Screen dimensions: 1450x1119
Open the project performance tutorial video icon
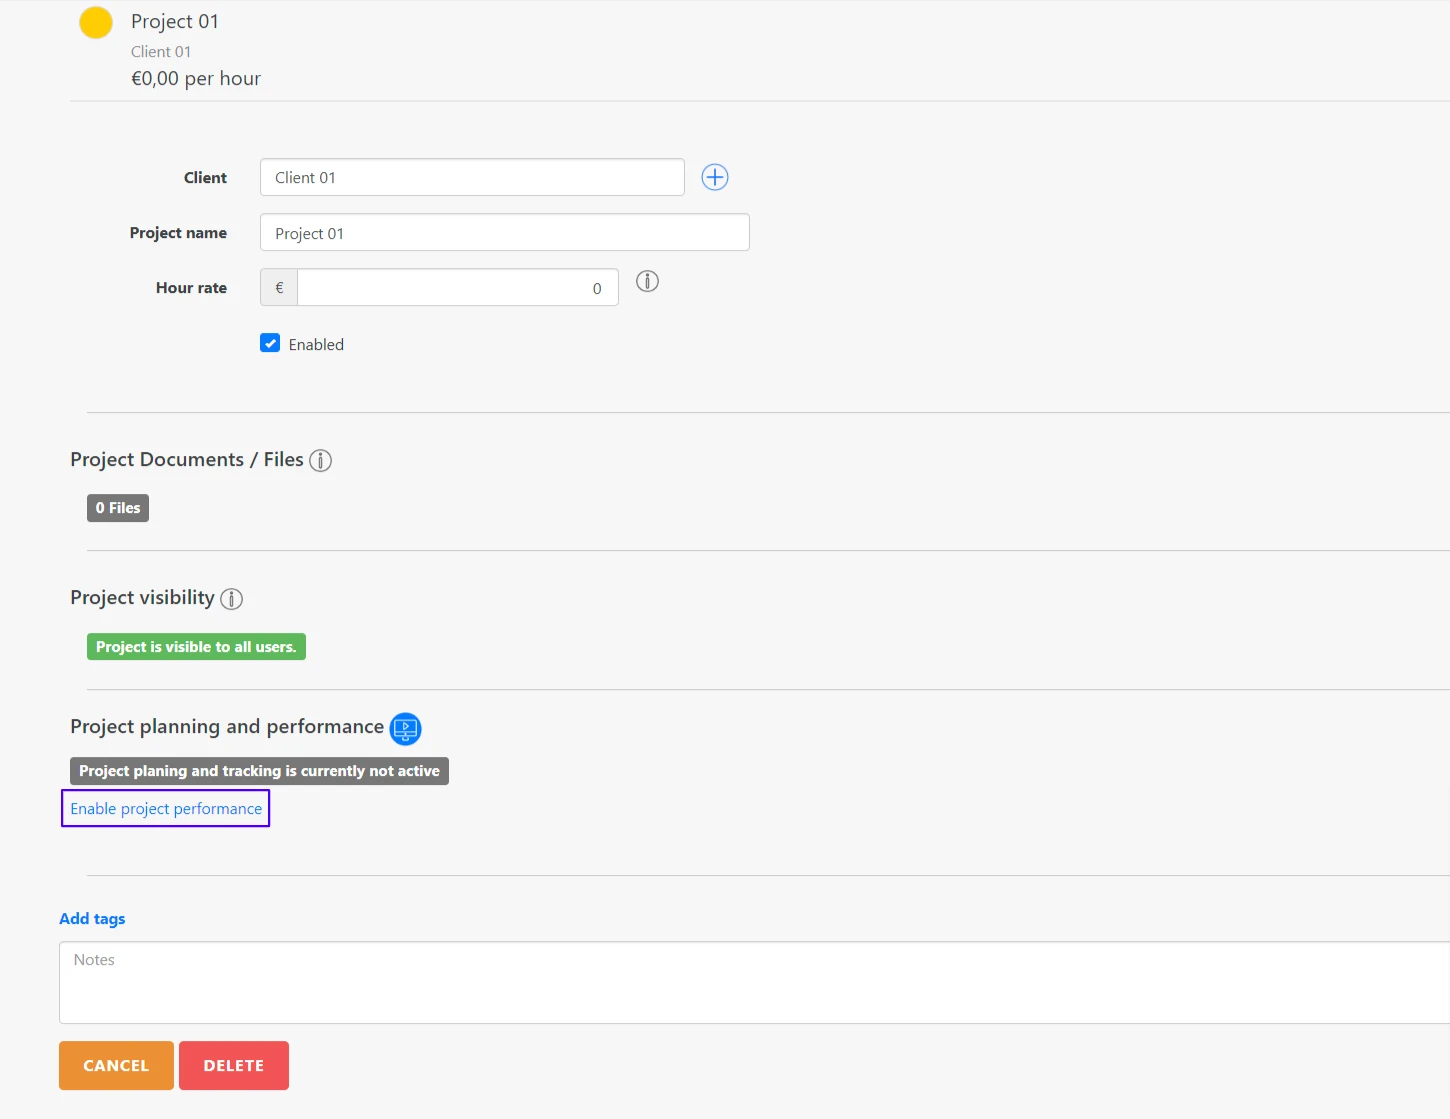(405, 729)
